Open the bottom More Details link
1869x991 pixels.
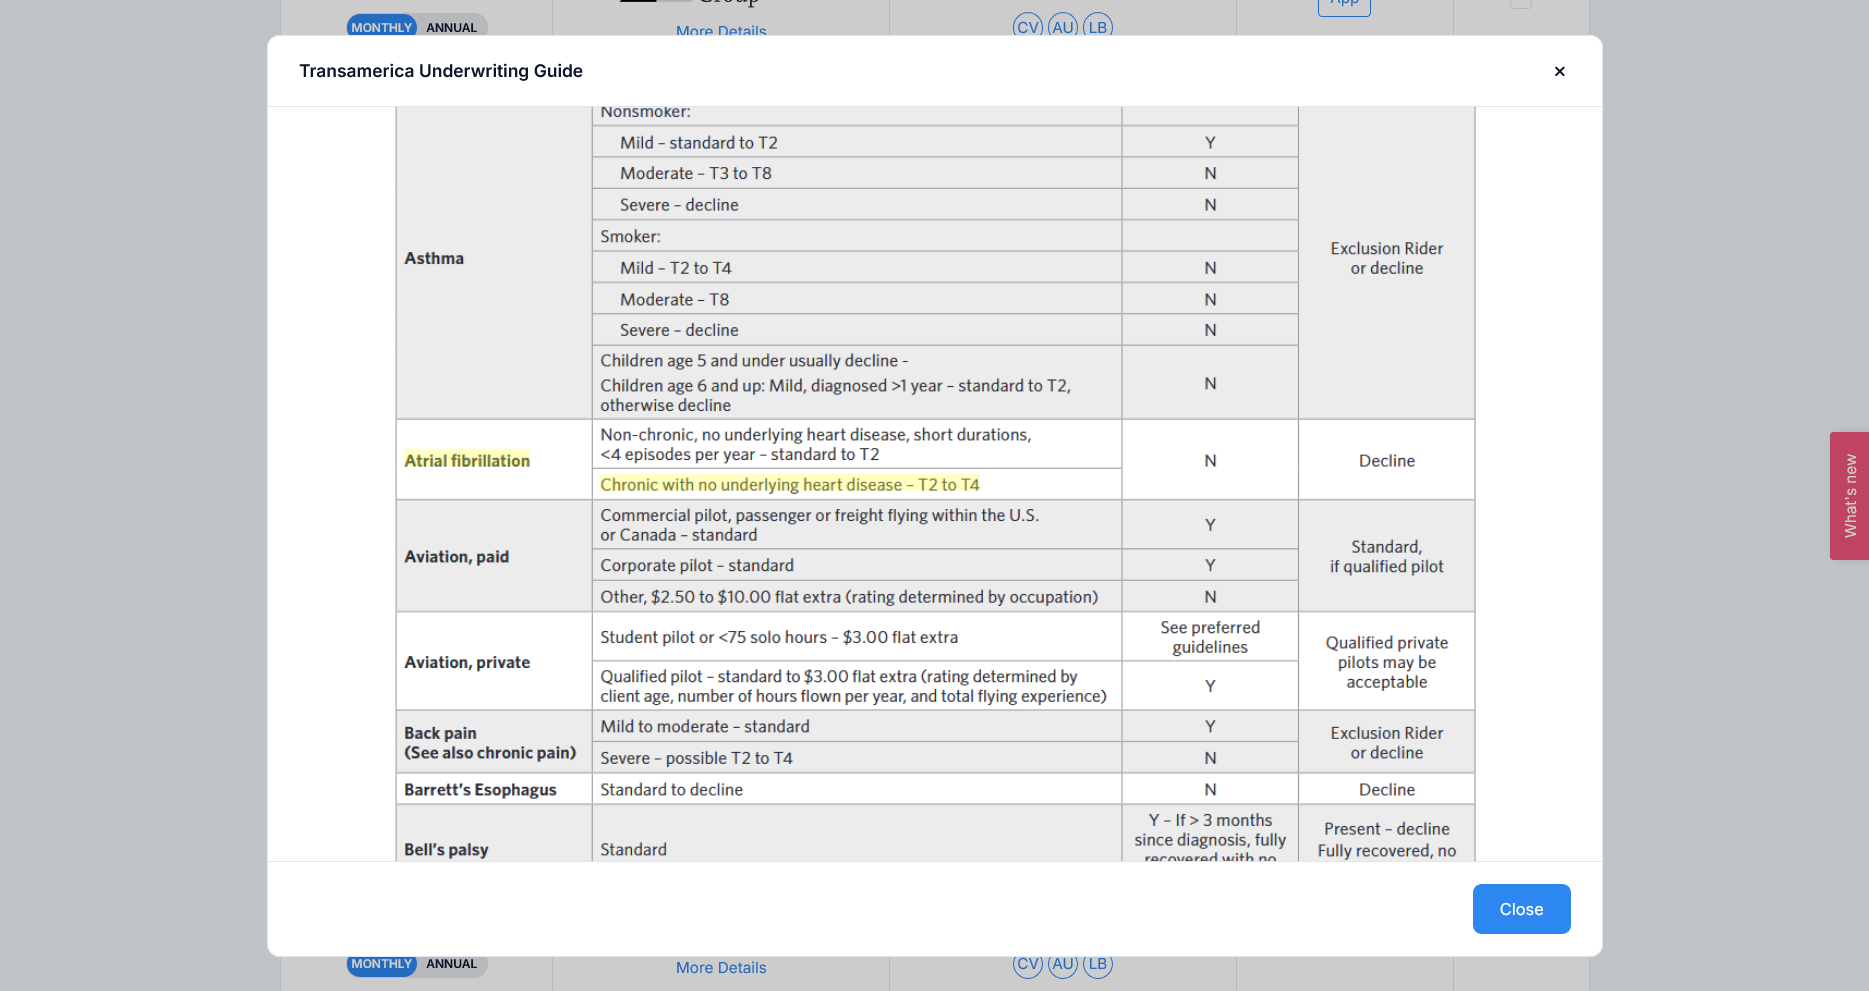pyautogui.click(x=721, y=968)
